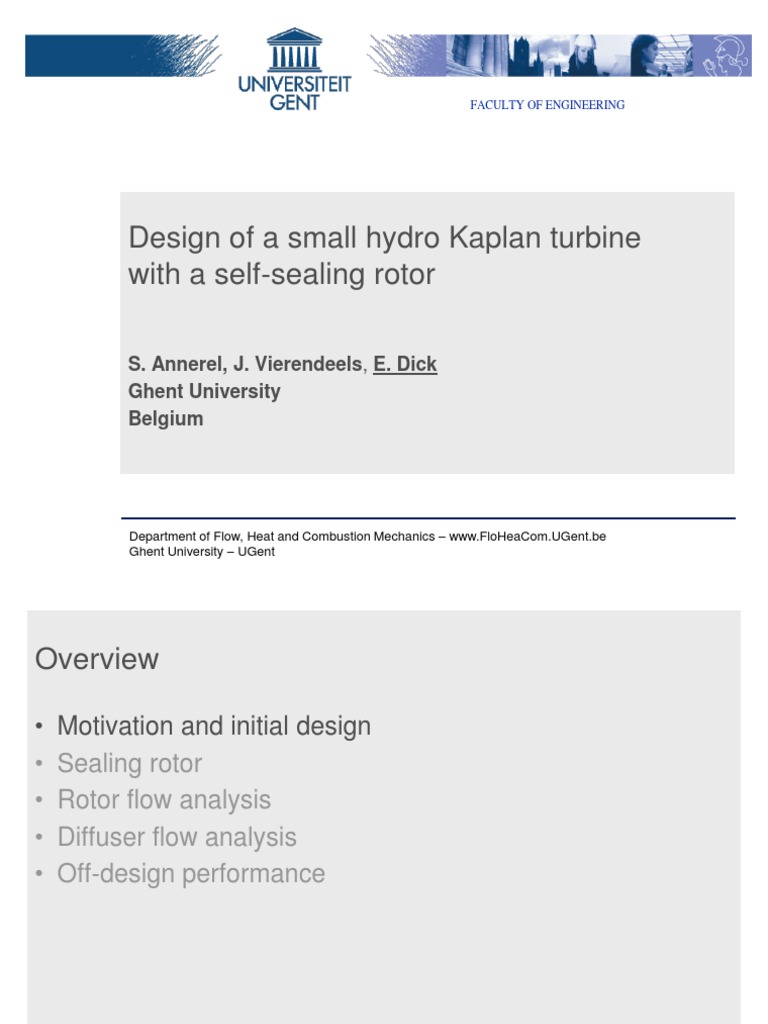This screenshot has width=768, height=1024.
Task: Click the Overview slide heading
Action: pyautogui.click(x=97, y=658)
